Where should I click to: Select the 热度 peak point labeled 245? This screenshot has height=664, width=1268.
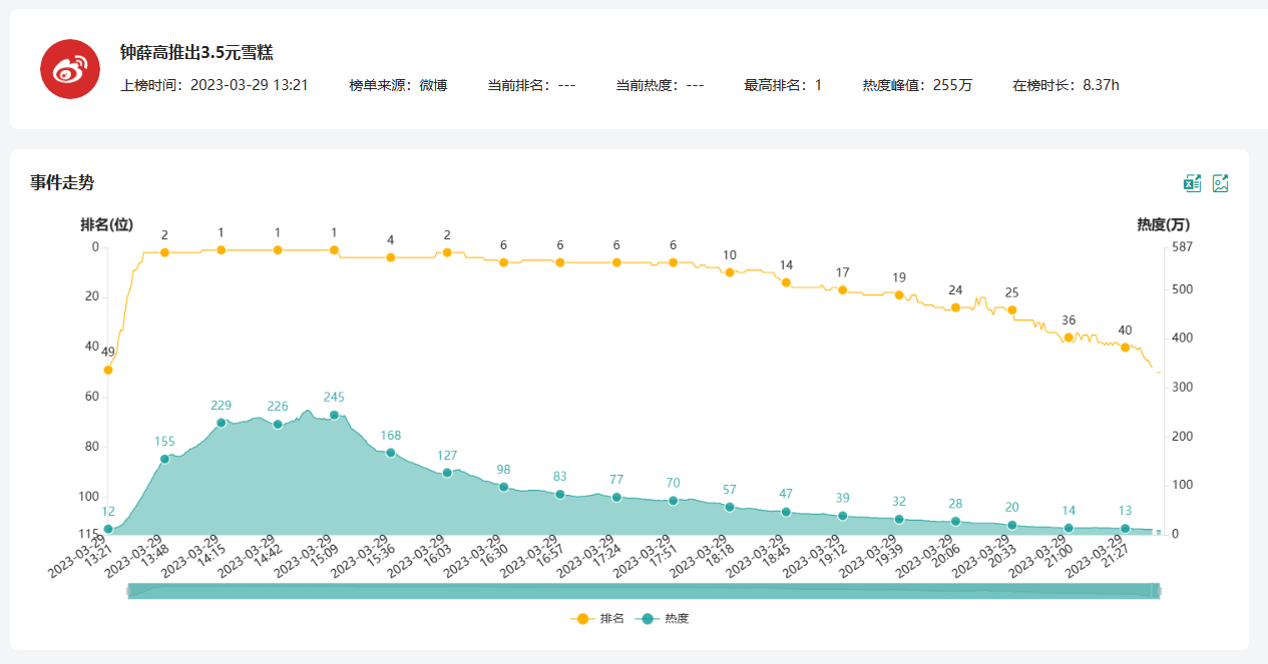(x=334, y=415)
